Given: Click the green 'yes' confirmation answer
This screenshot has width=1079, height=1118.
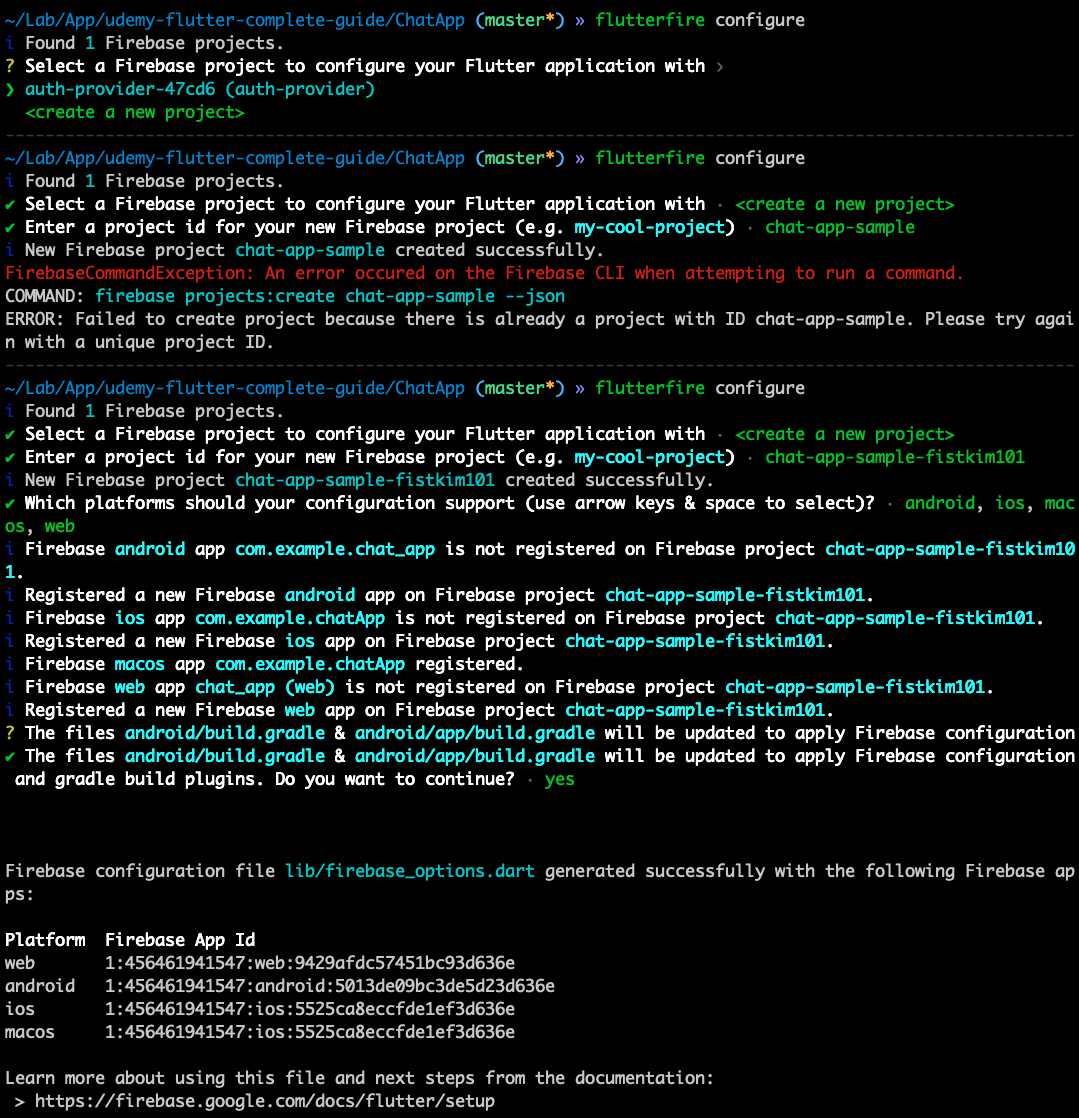Looking at the screenshot, I should point(559,779).
